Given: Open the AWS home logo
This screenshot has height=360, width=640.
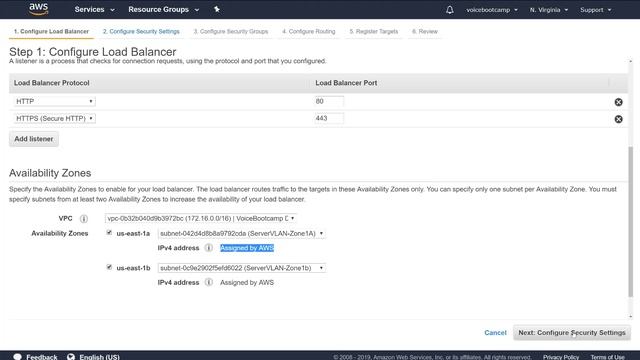Looking at the screenshot, I should (39, 9).
